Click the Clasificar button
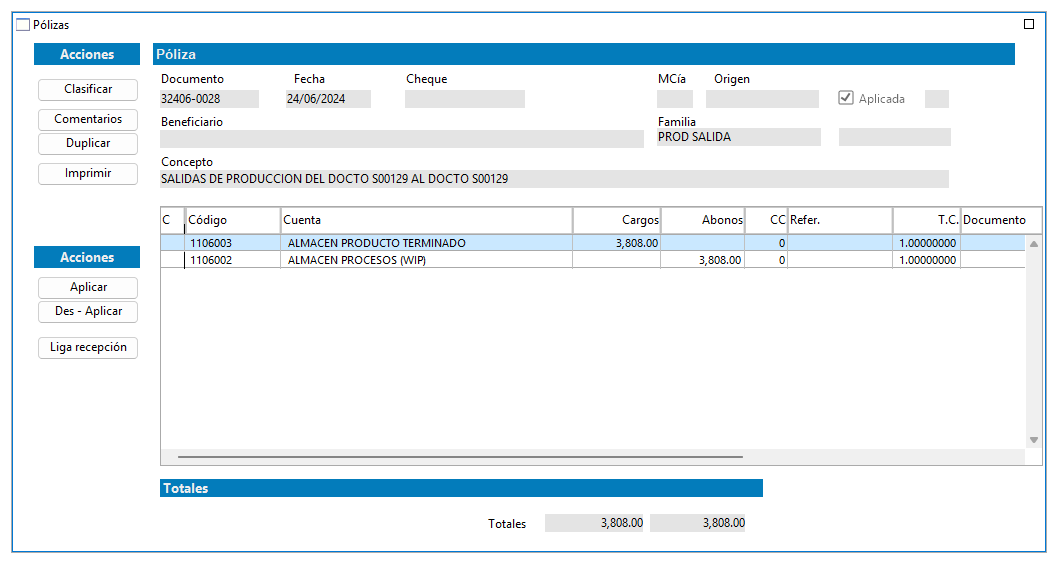The height and width of the screenshot is (565, 1056). point(88,90)
